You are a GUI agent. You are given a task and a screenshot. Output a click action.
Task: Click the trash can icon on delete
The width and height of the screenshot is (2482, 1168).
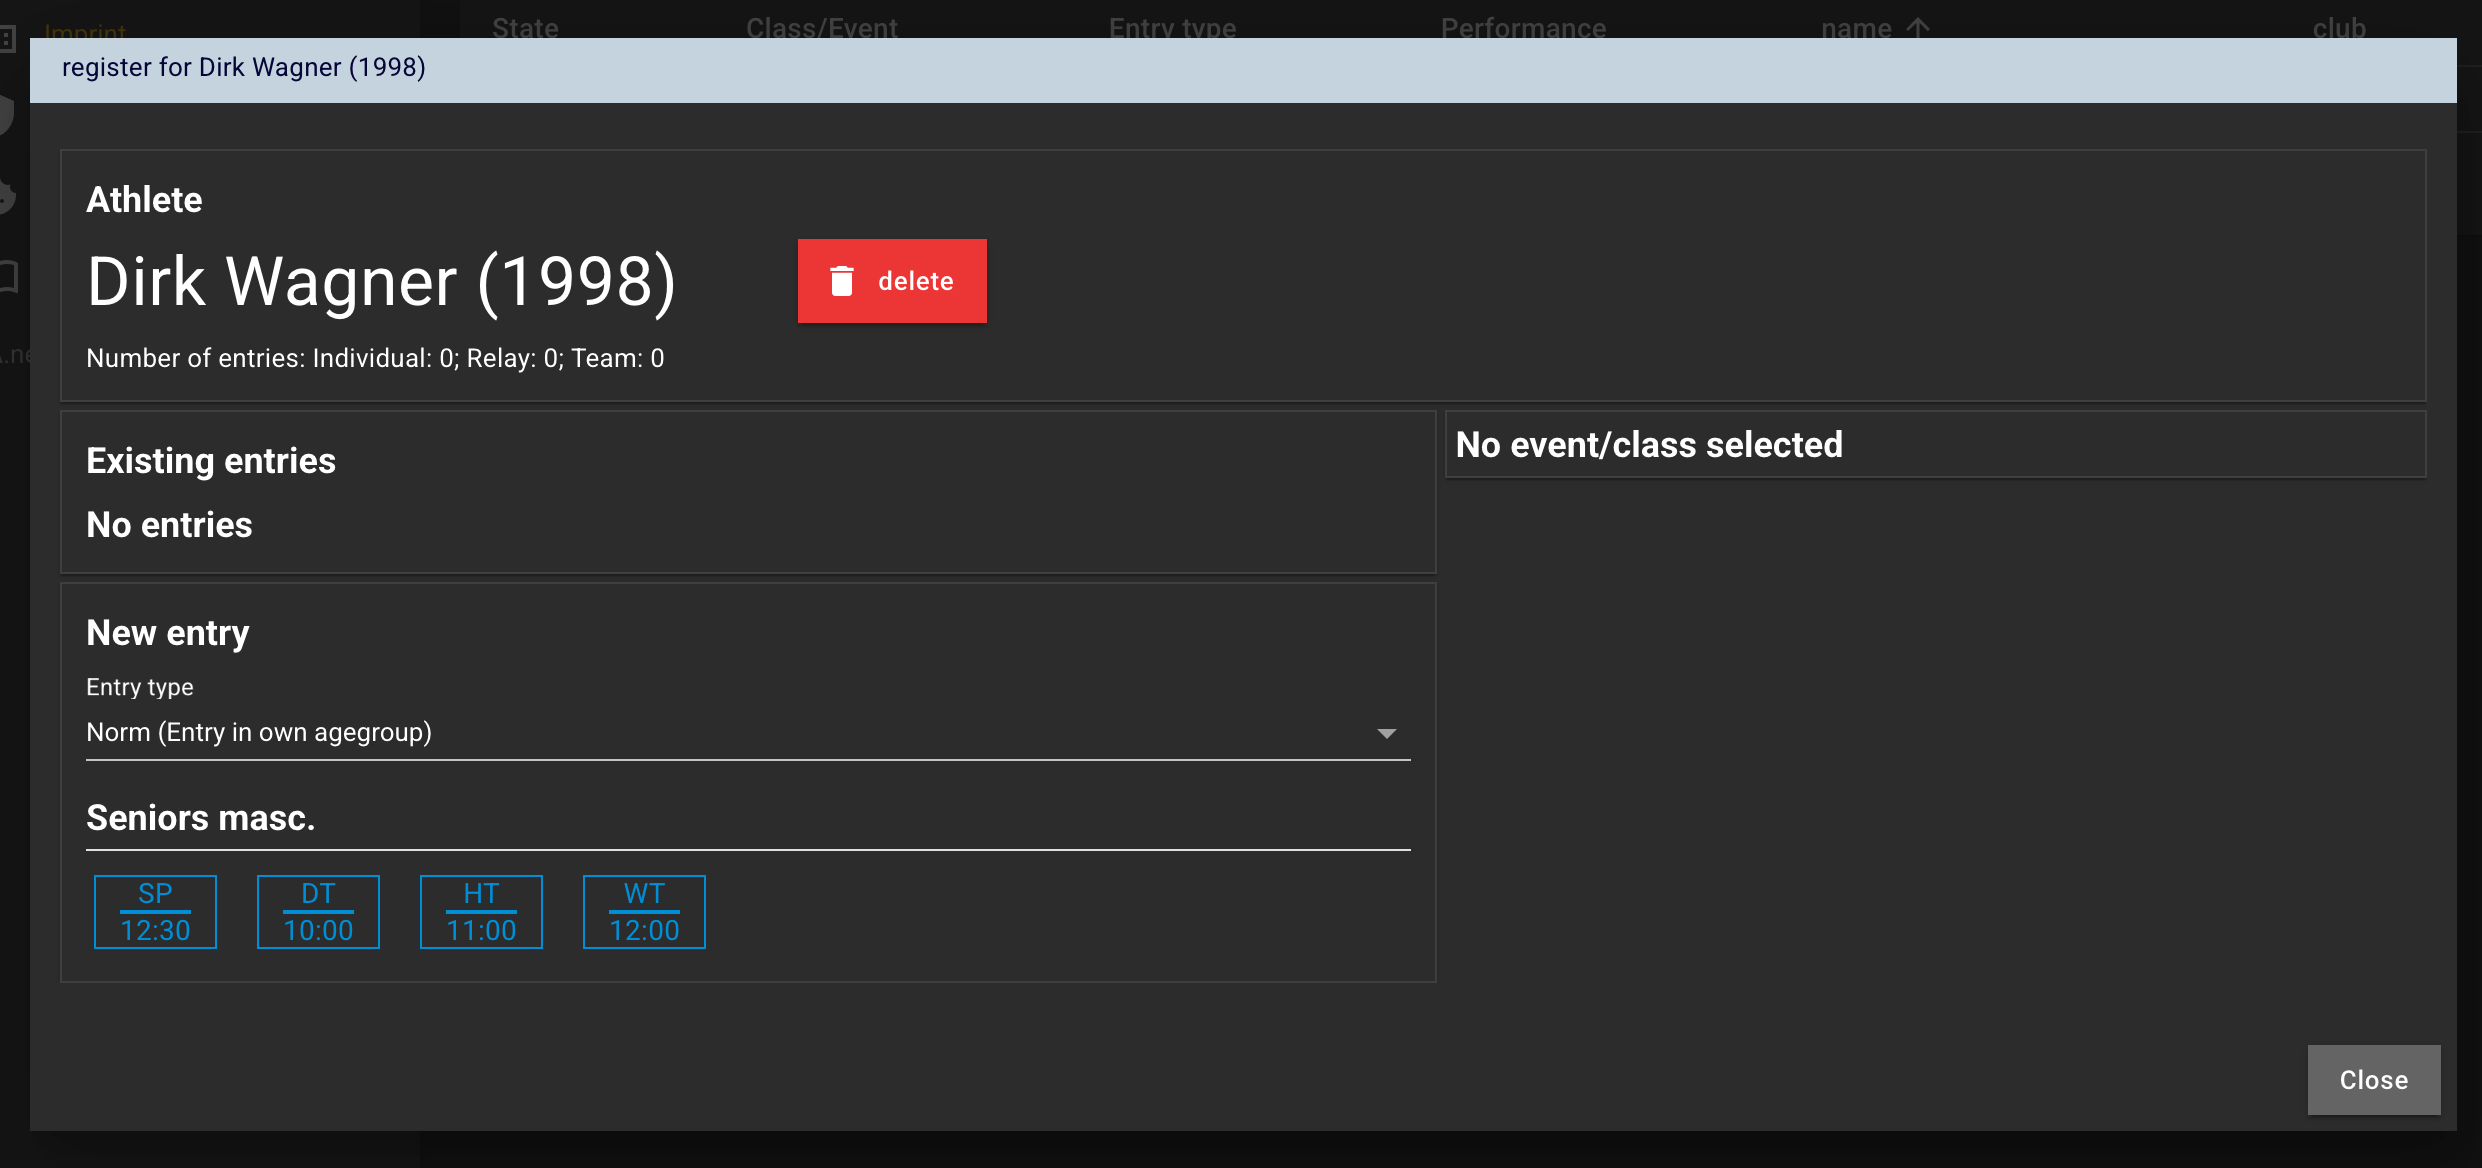tap(842, 281)
